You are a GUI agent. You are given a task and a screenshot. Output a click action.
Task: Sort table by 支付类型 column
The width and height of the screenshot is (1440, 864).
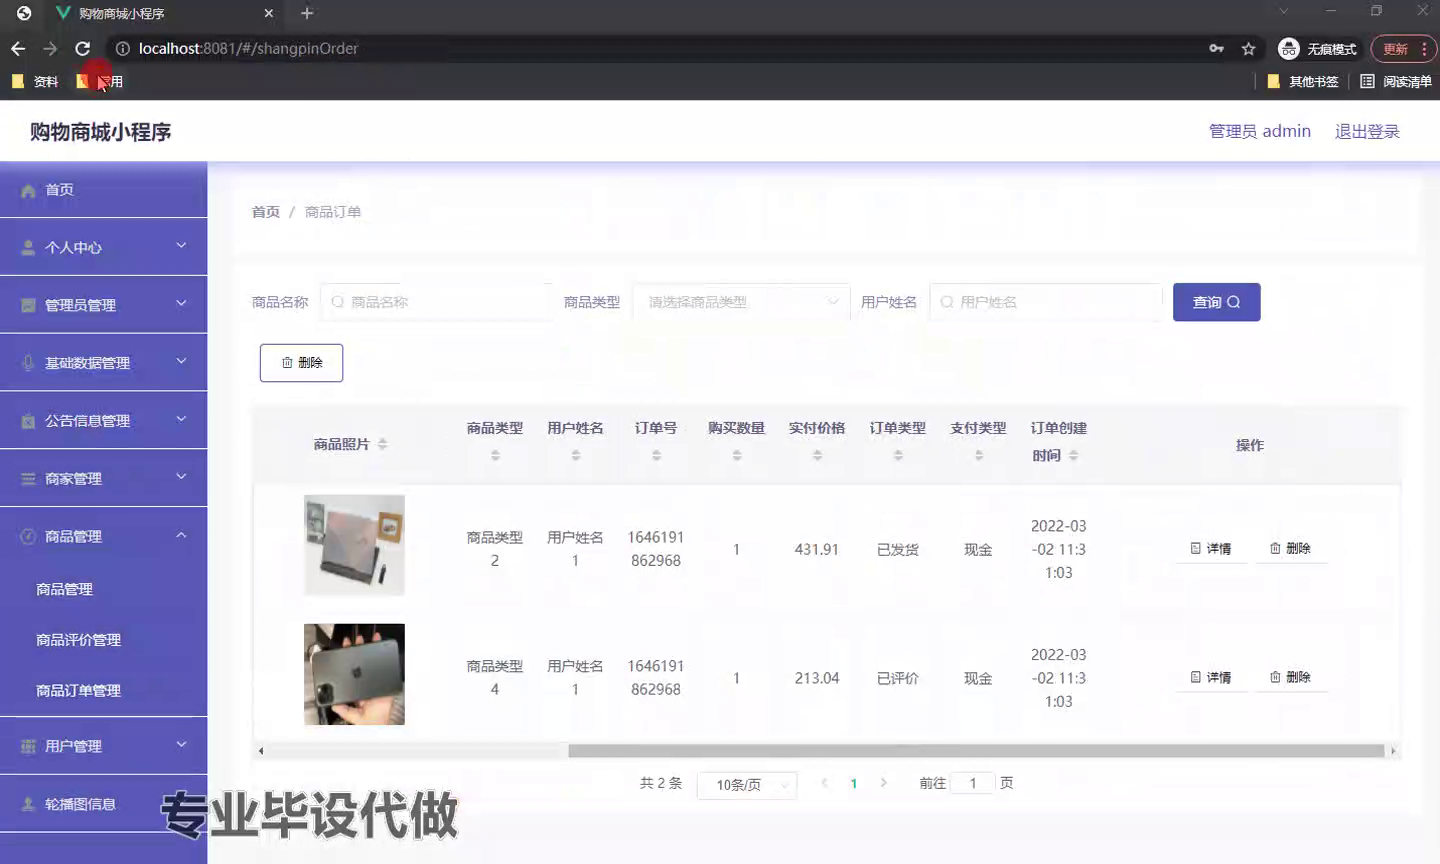pos(979,455)
